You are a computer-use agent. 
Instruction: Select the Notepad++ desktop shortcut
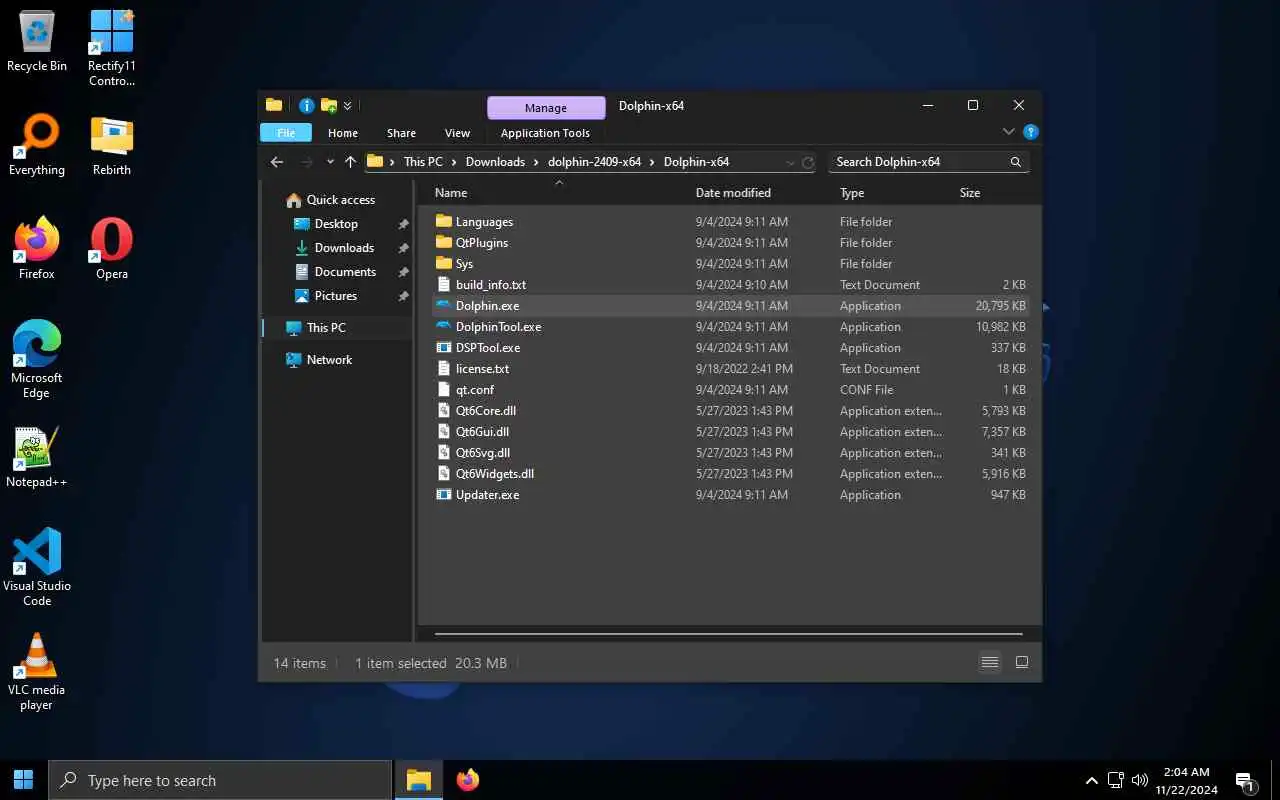(37, 458)
